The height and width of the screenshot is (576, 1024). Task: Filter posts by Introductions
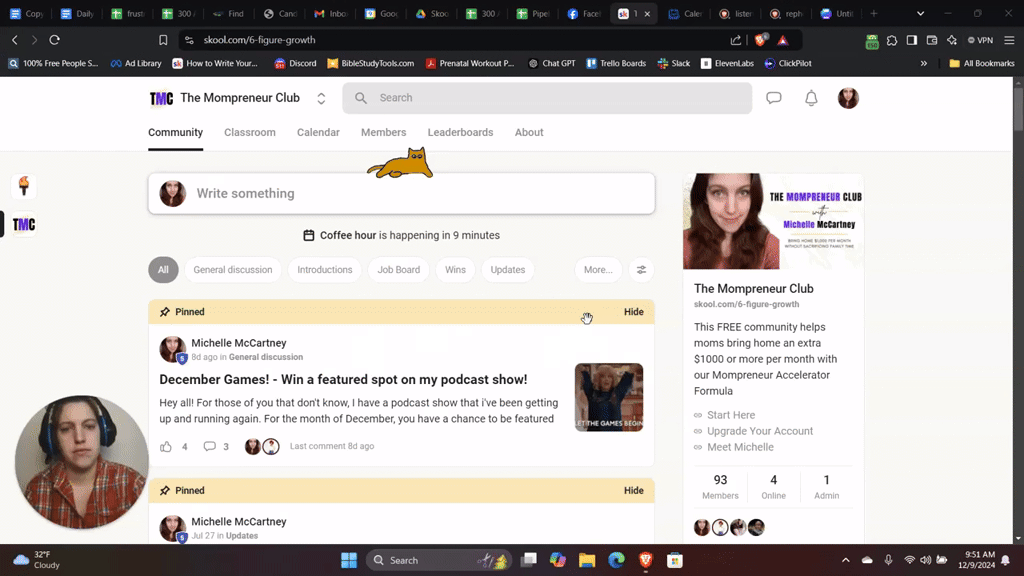click(x=325, y=270)
